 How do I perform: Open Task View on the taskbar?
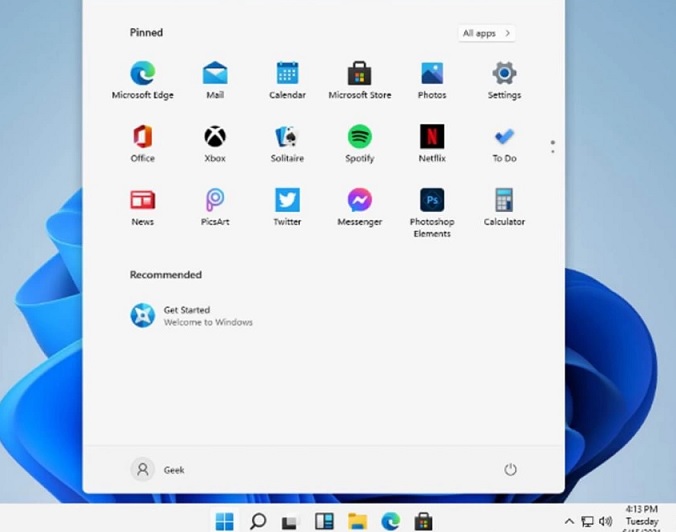289,522
